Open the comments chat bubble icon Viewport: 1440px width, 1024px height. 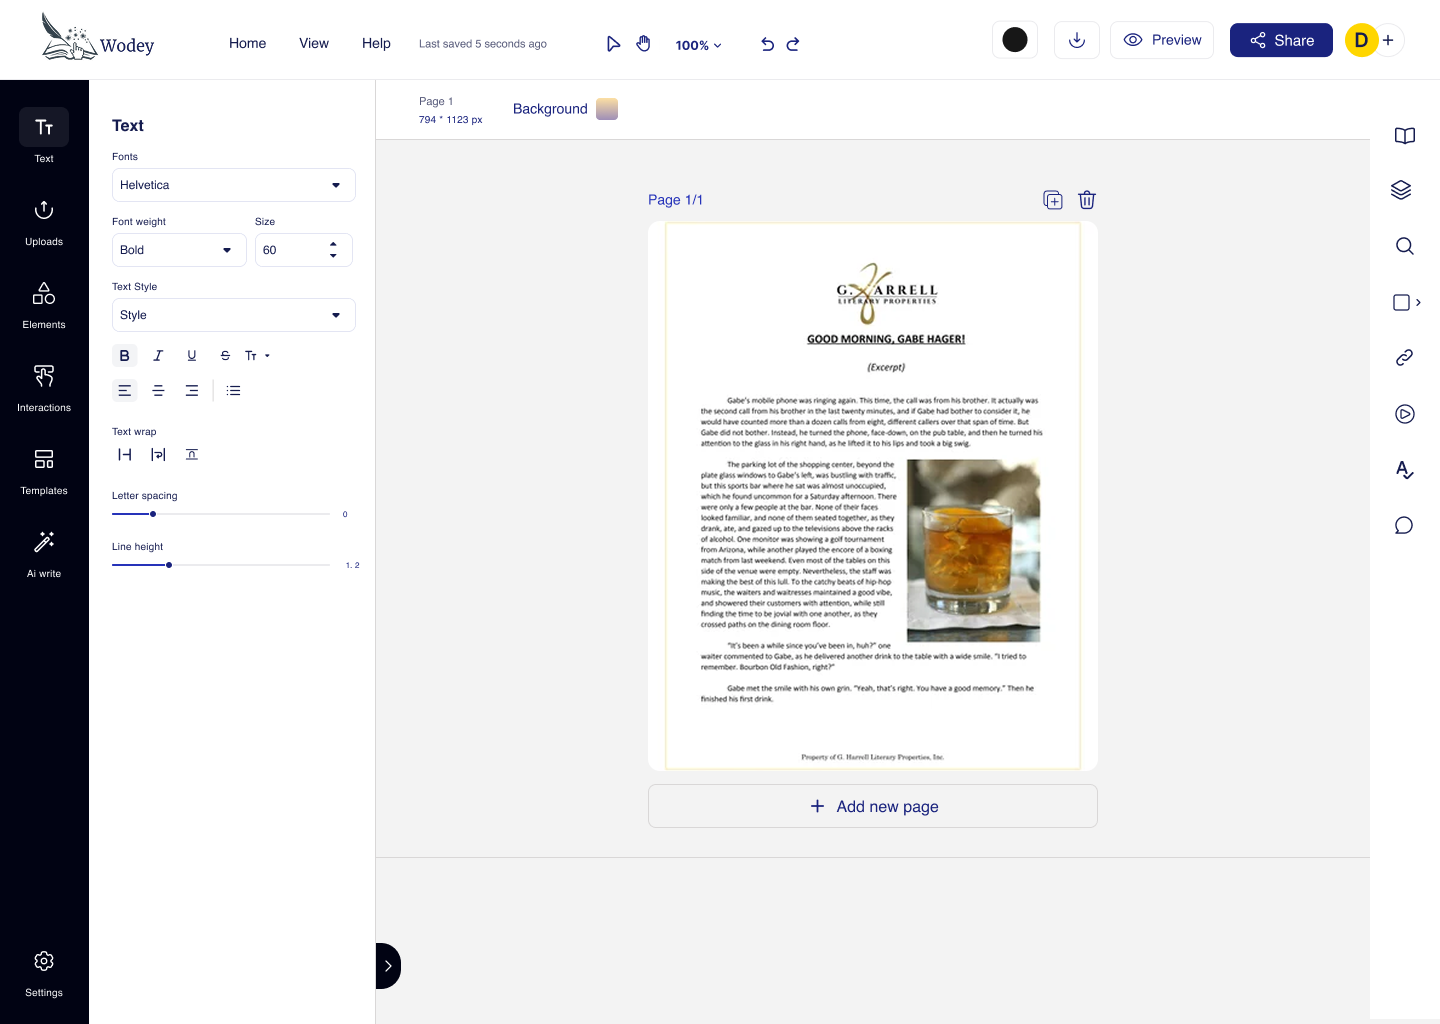(1404, 526)
